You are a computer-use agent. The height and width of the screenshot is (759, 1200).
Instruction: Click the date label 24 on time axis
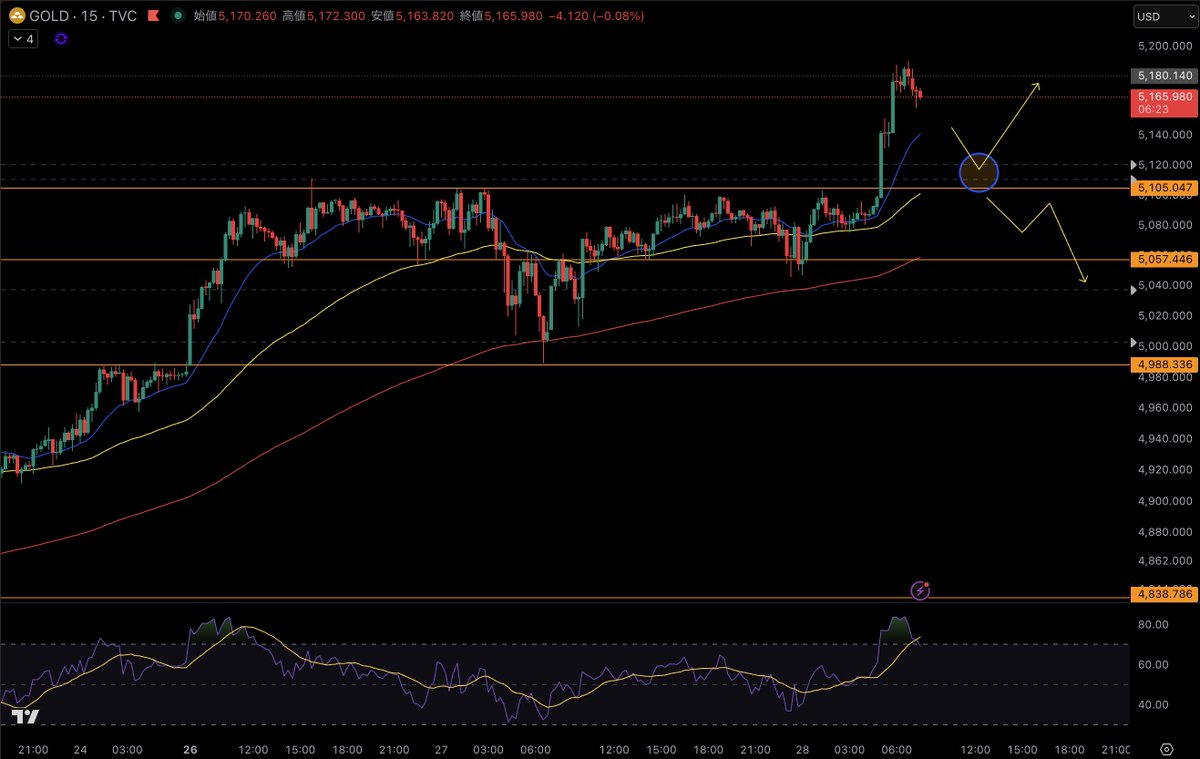(x=81, y=749)
